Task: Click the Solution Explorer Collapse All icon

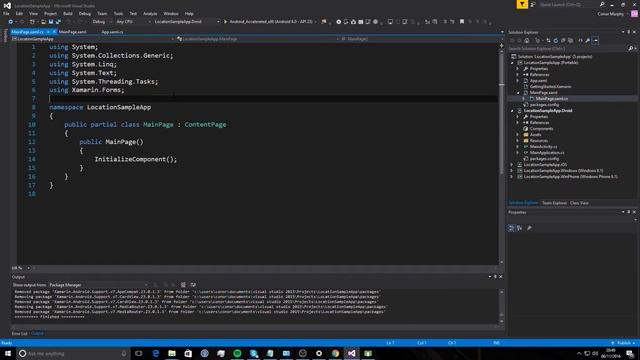Action: coord(563,40)
